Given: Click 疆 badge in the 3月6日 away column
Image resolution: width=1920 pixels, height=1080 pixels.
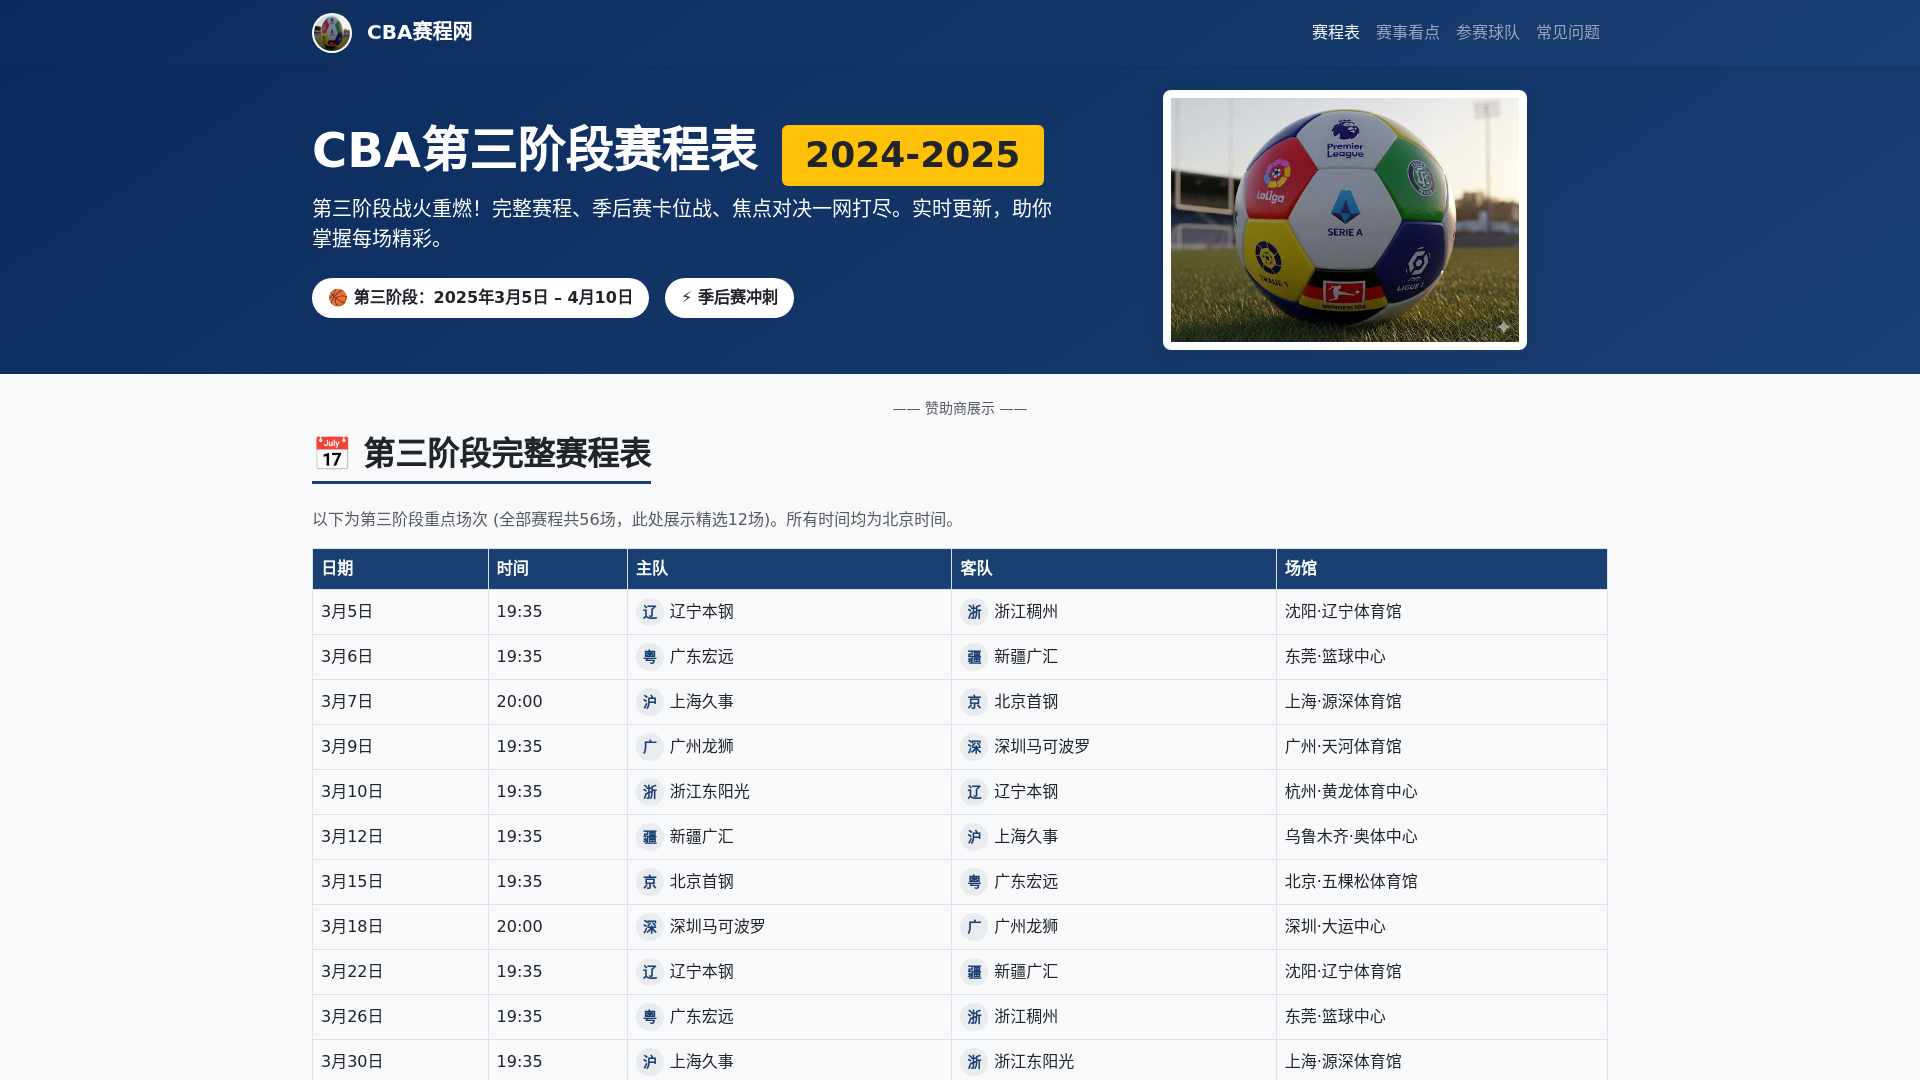Looking at the screenshot, I should pyautogui.click(x=974, y=657).
